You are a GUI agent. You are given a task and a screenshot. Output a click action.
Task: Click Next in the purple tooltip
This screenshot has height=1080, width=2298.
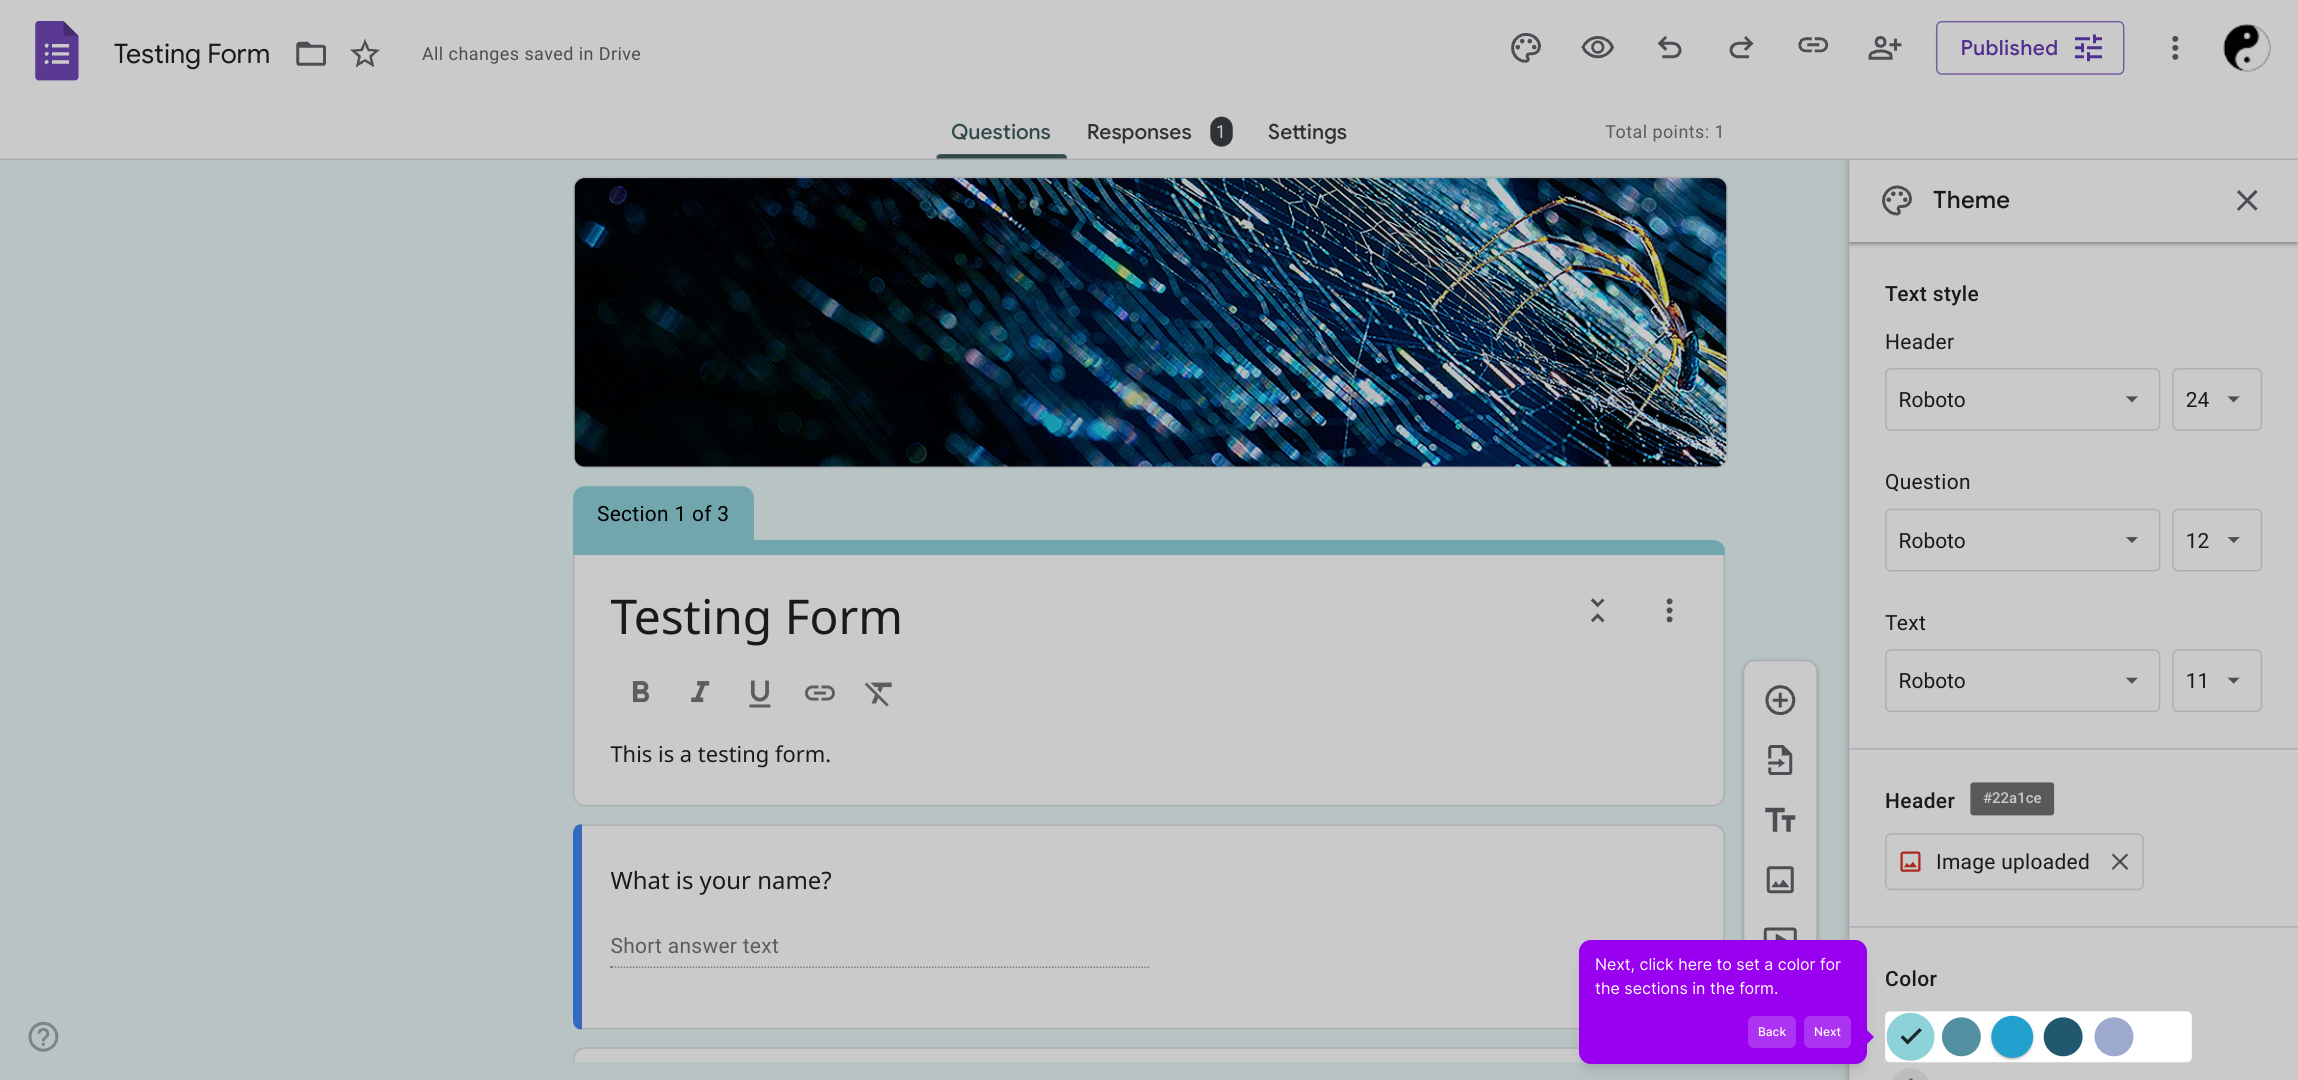1826,1032
